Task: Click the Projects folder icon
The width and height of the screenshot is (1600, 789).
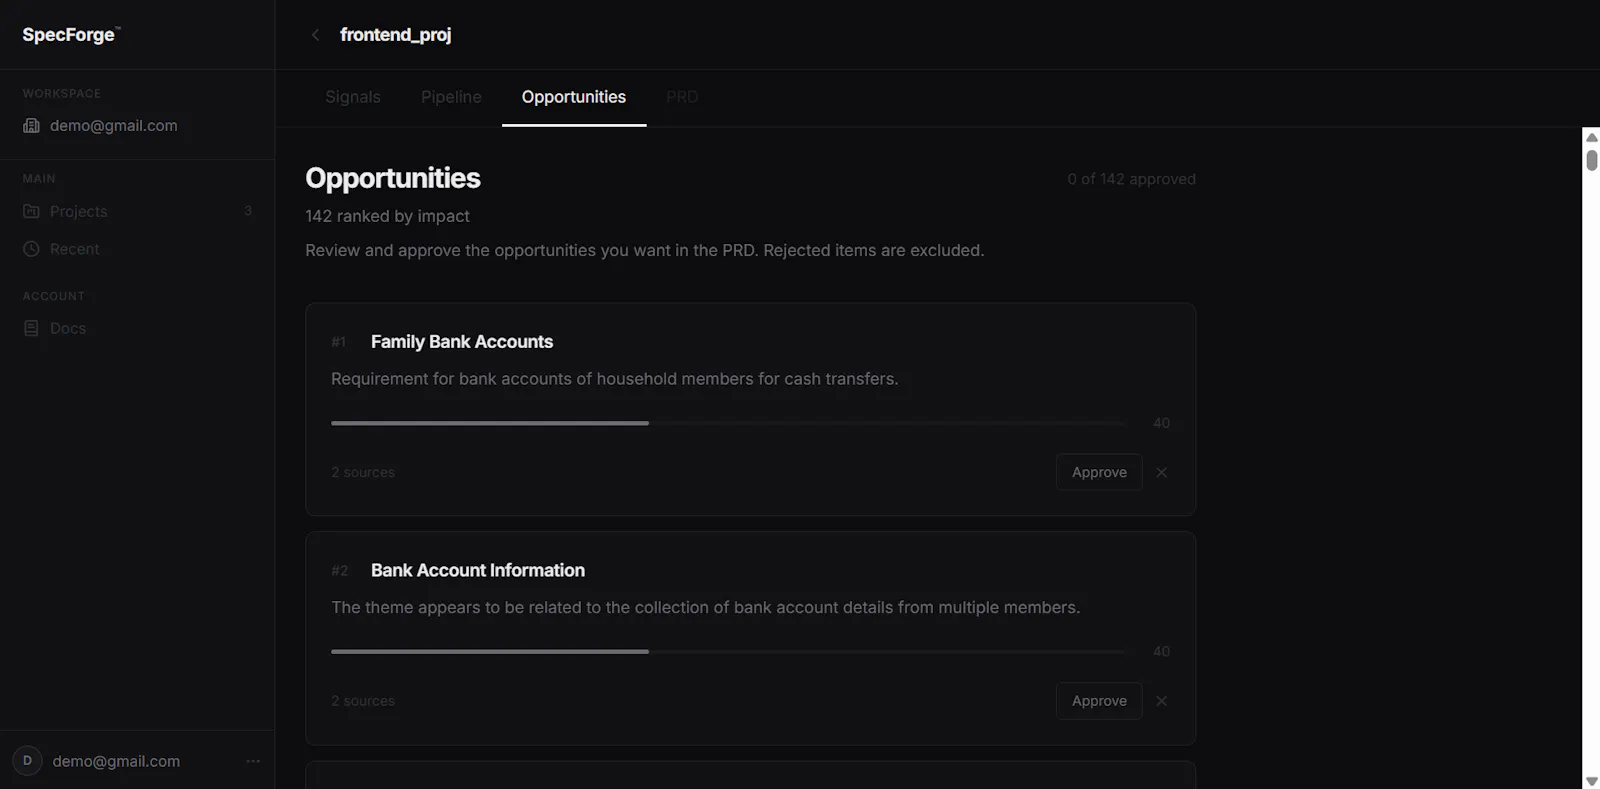Action: [31, 211]
